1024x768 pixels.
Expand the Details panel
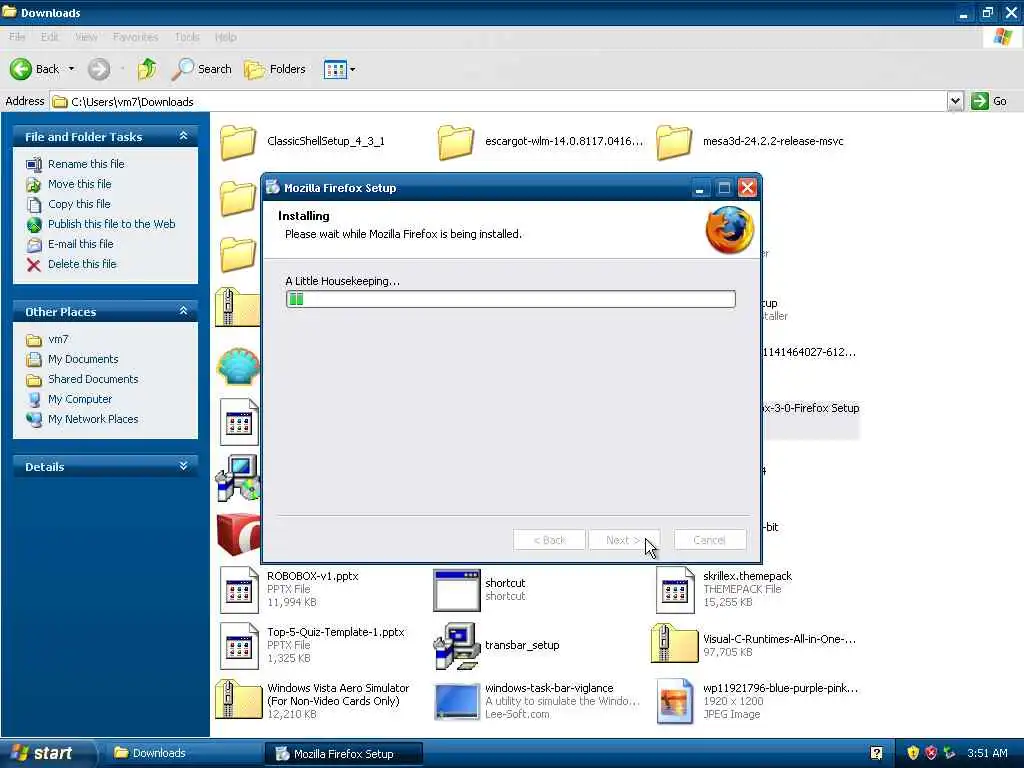[x=184, y=466]
